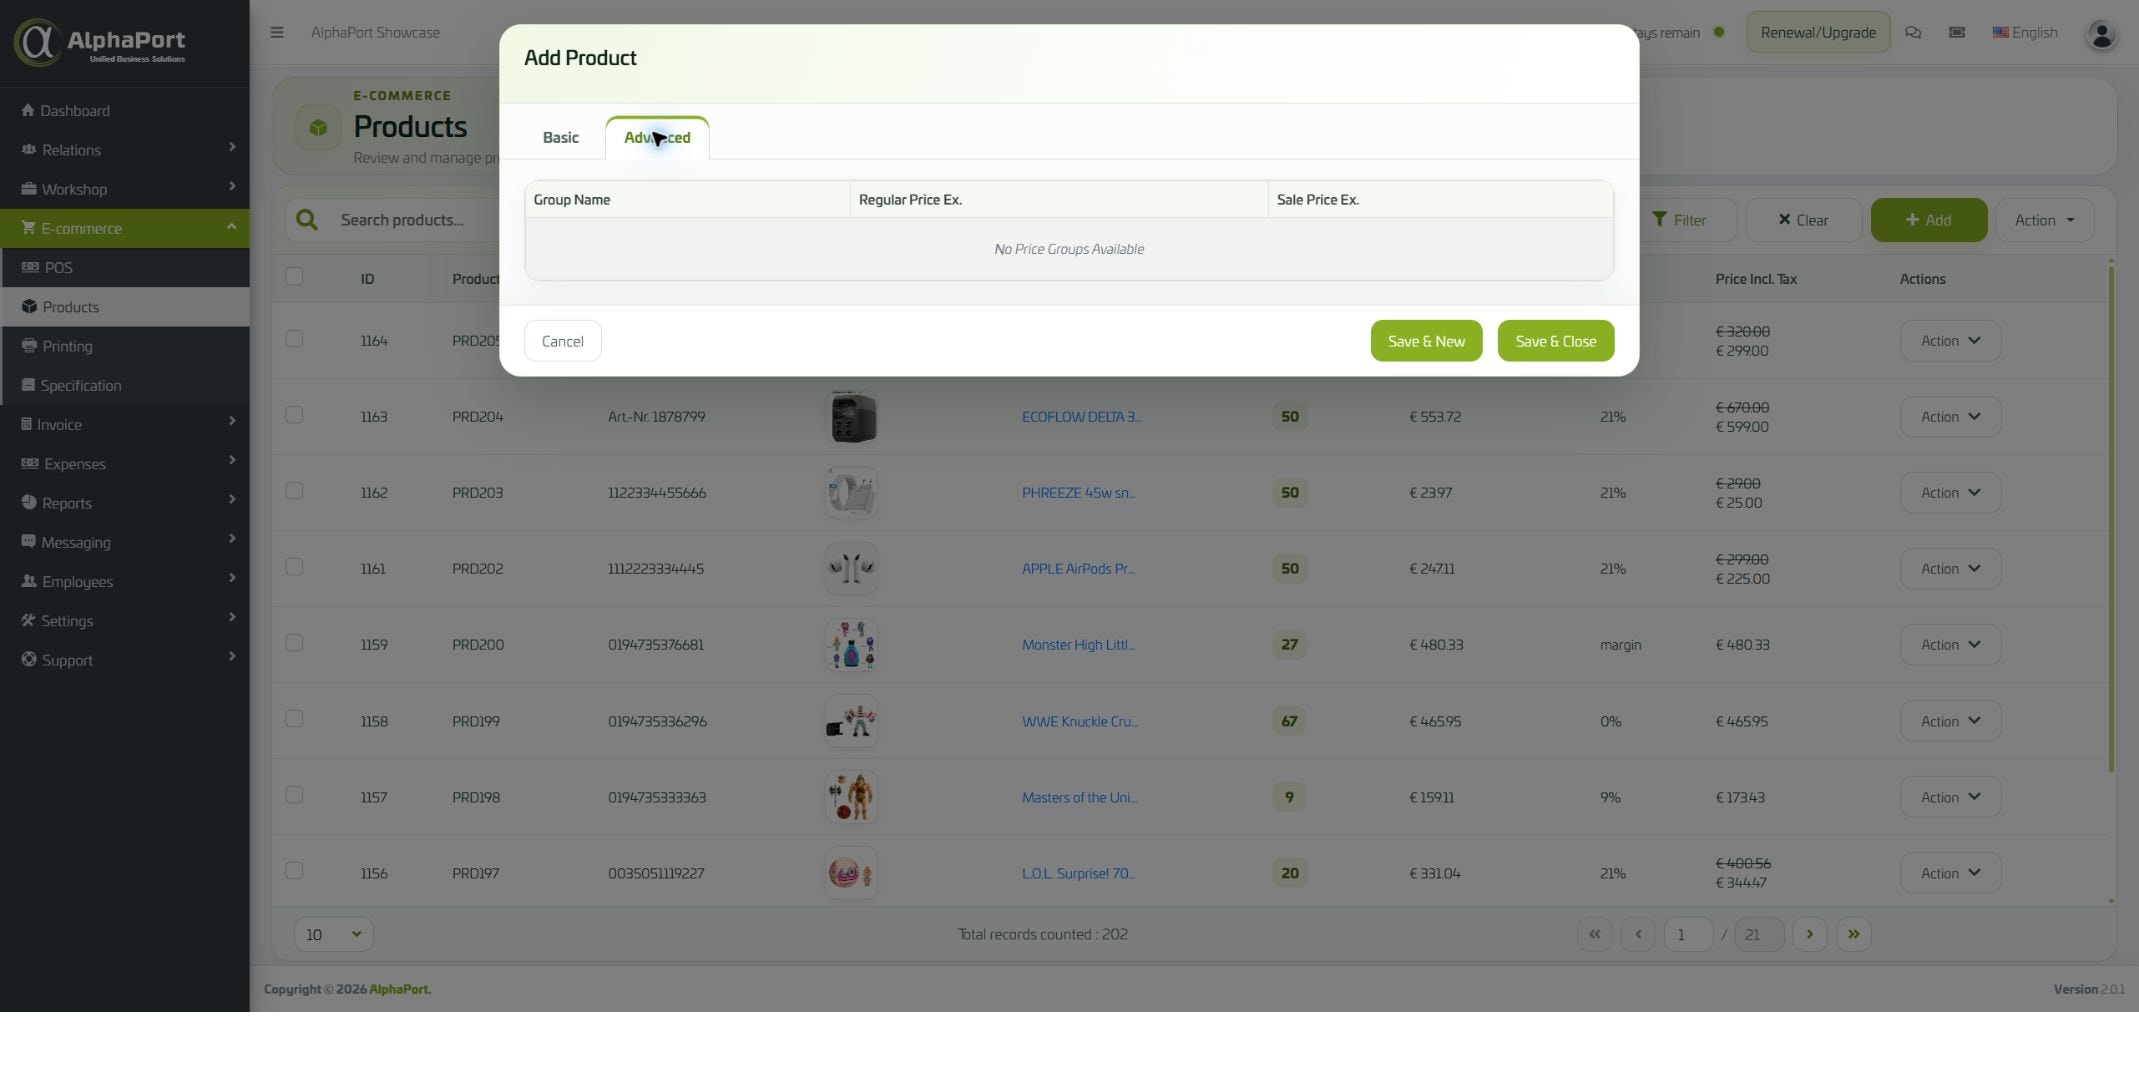Collapse the E-commerce sidebar menu
The height and width of the screenshot is (1080, 2139).
(x=125, y=228)
